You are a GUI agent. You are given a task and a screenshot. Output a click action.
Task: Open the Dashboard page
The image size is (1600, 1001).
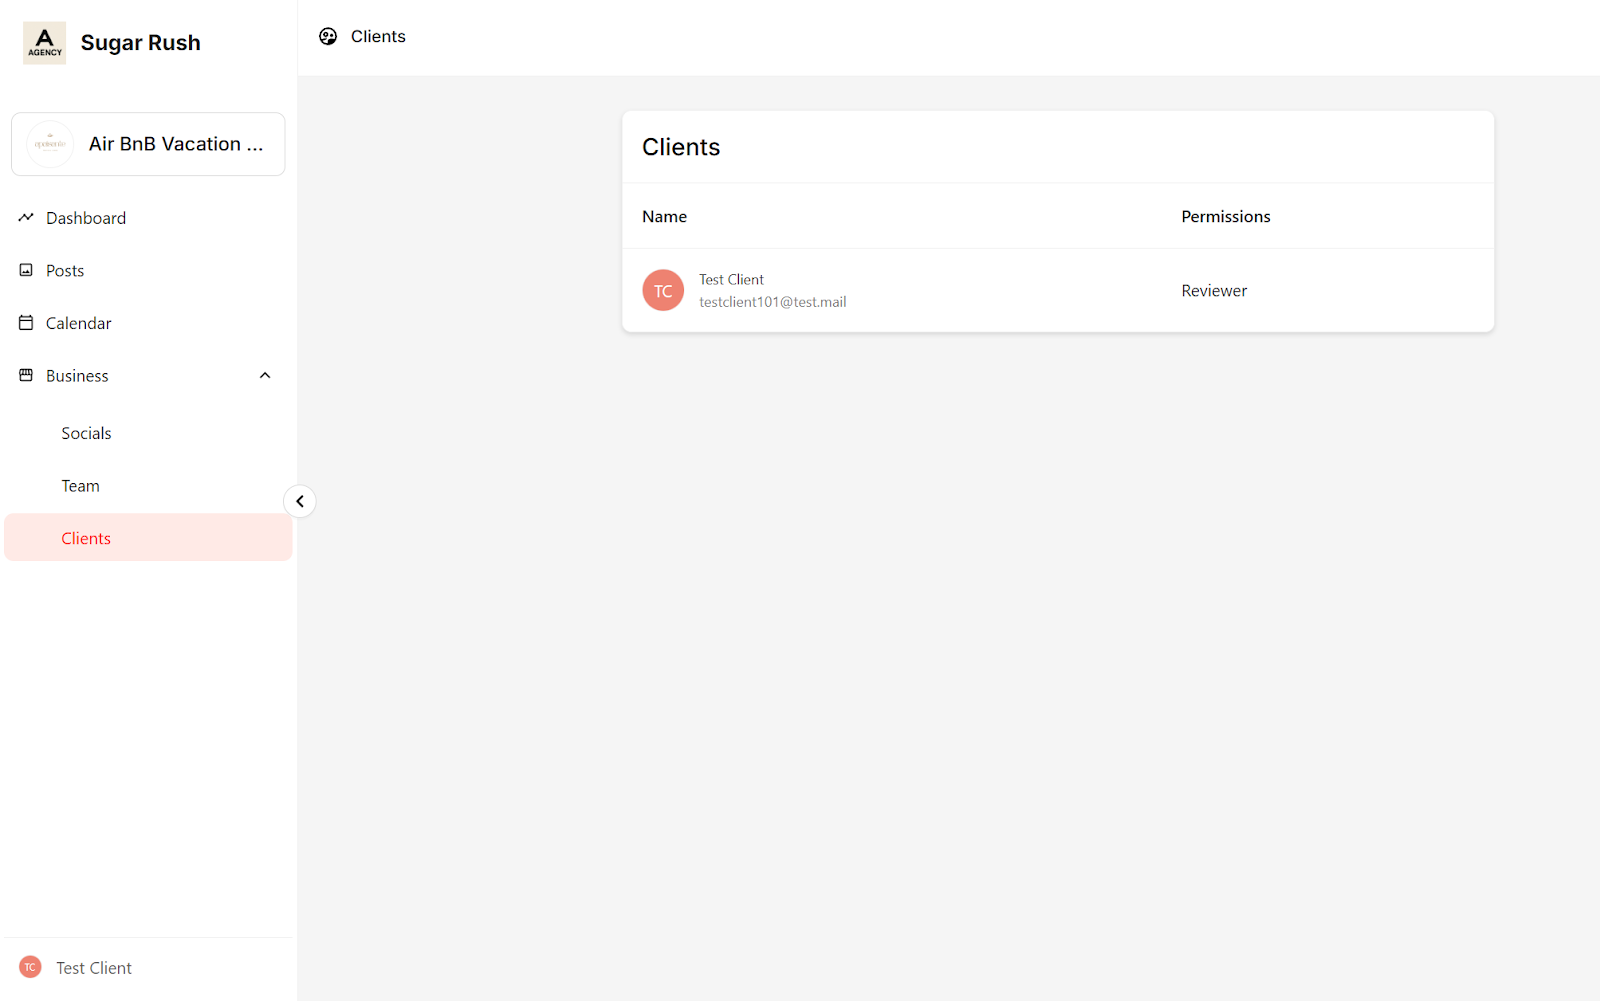[86, 218]
